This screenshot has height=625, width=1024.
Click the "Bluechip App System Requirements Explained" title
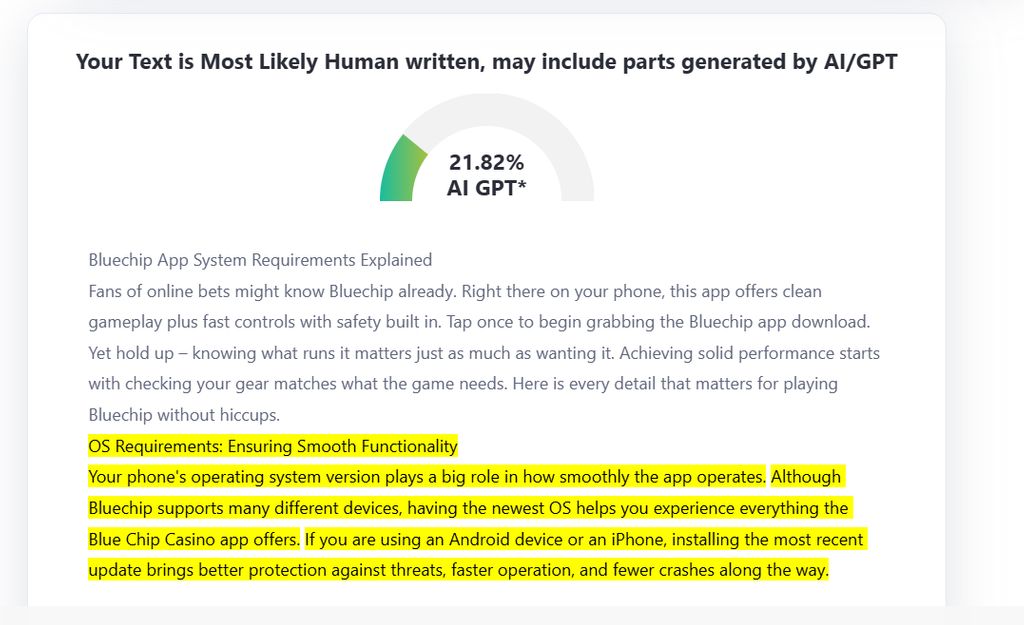(260, 260)
